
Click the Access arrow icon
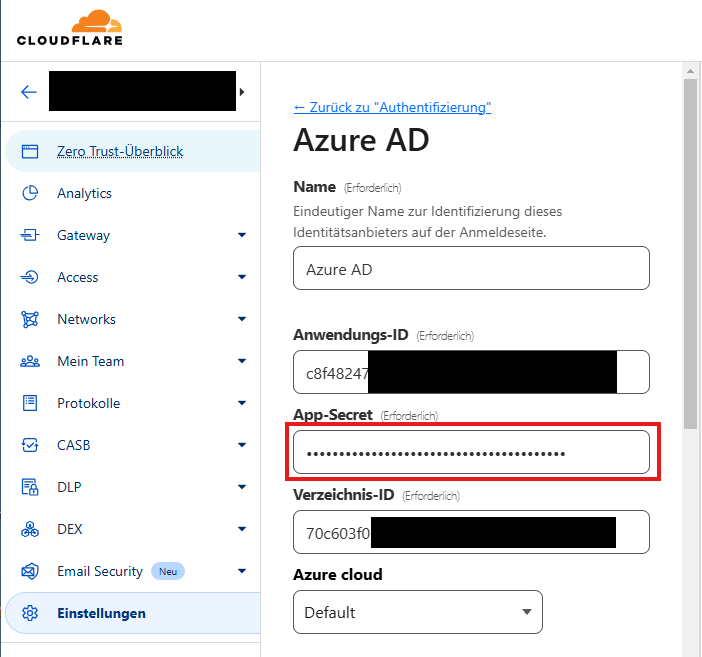(x=30, y=277)
